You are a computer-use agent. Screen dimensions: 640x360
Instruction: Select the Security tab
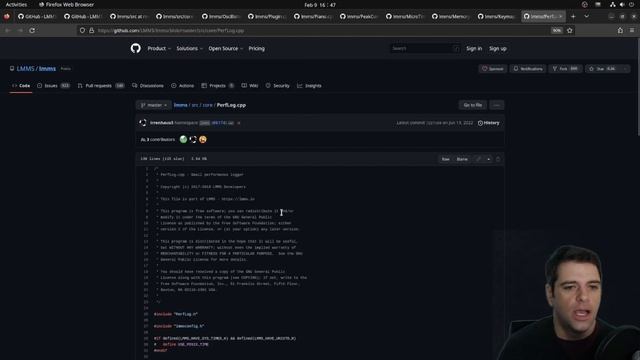pyautogui.click(x=278, y=86)
